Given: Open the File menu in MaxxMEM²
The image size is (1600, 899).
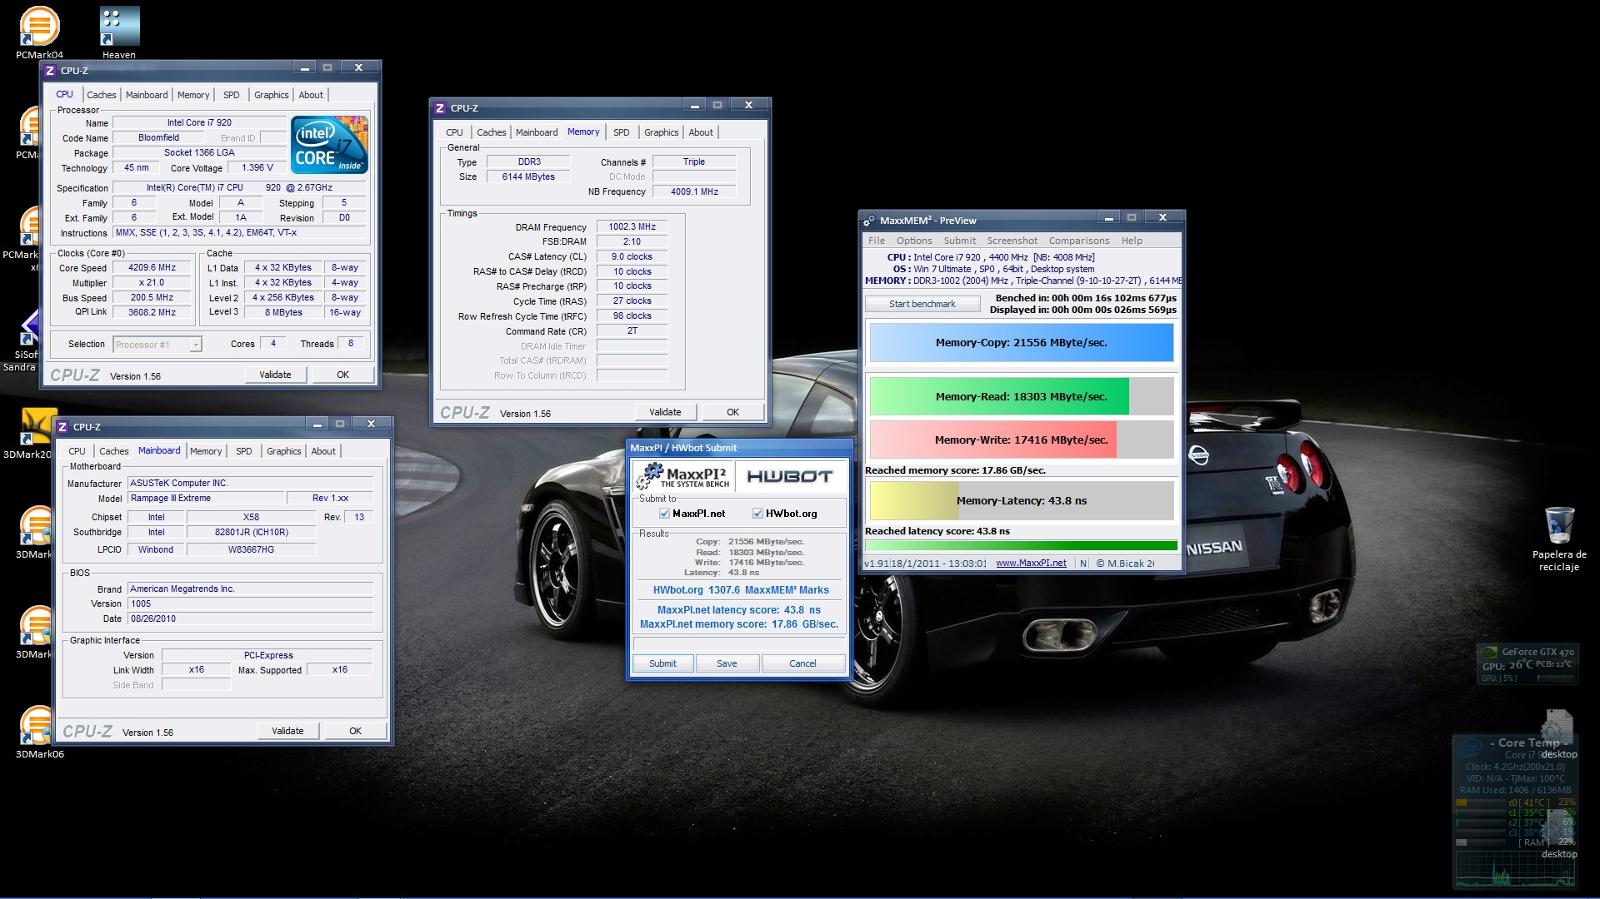Looking at the screenshot, I should [876, 241].
